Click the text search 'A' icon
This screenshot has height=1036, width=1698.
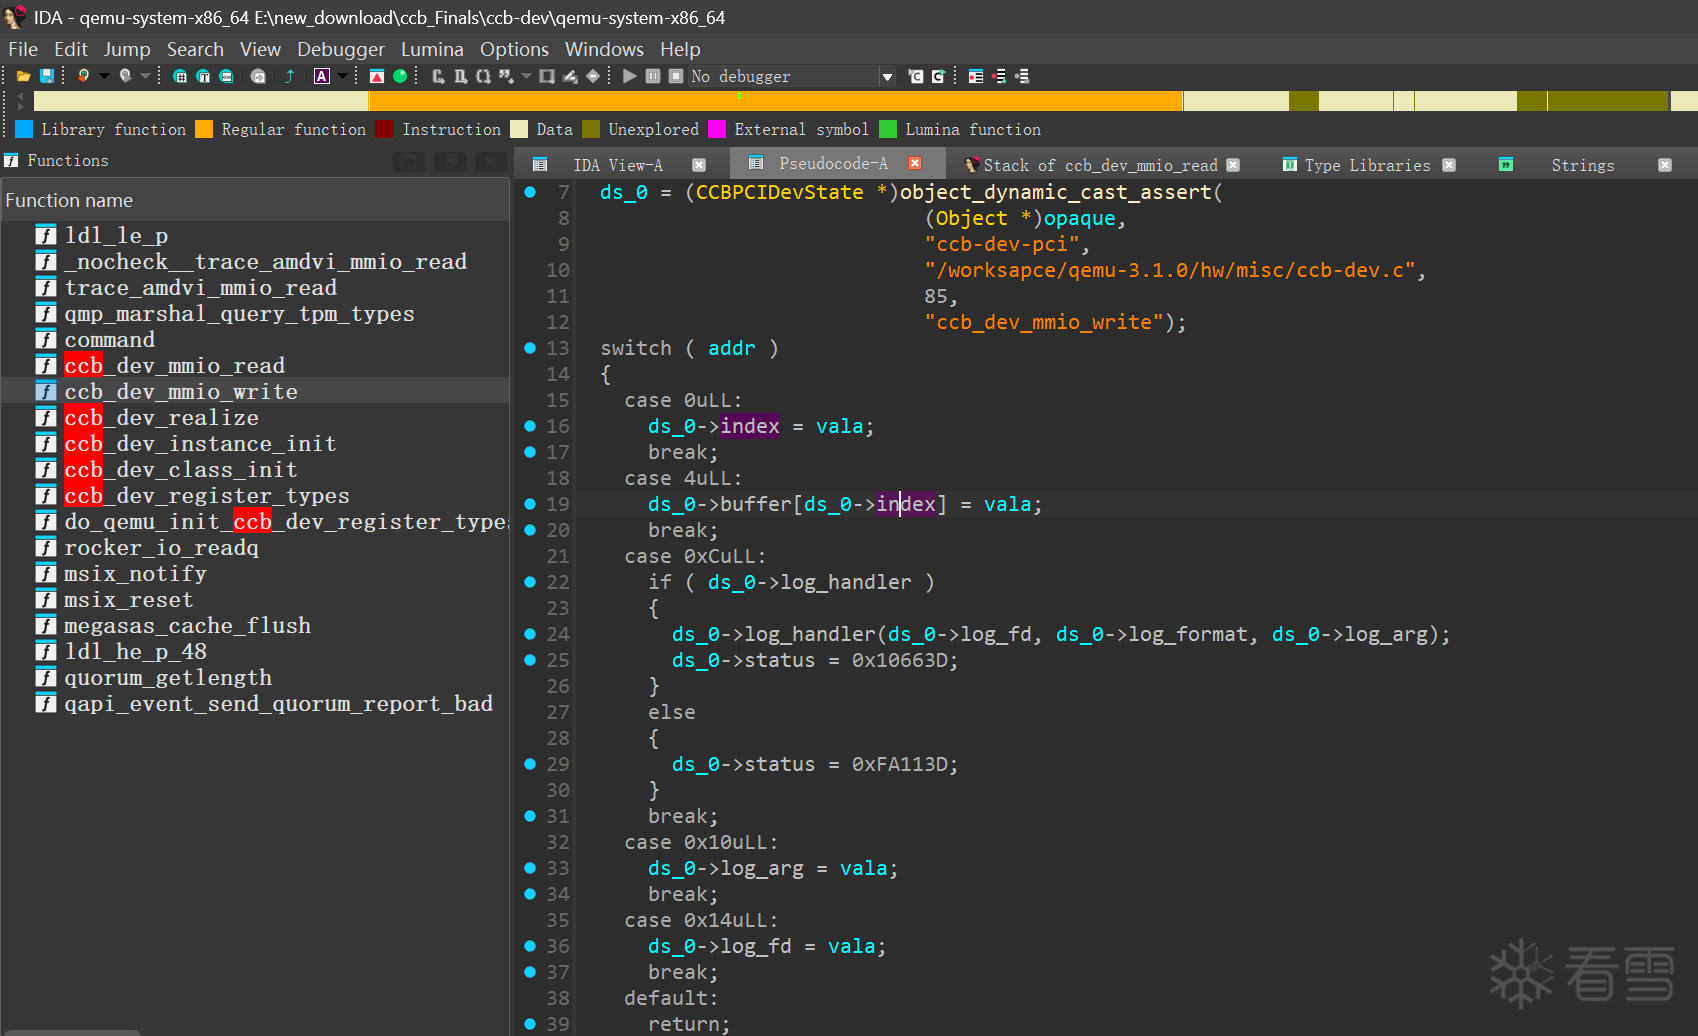[x=322, y=76]
